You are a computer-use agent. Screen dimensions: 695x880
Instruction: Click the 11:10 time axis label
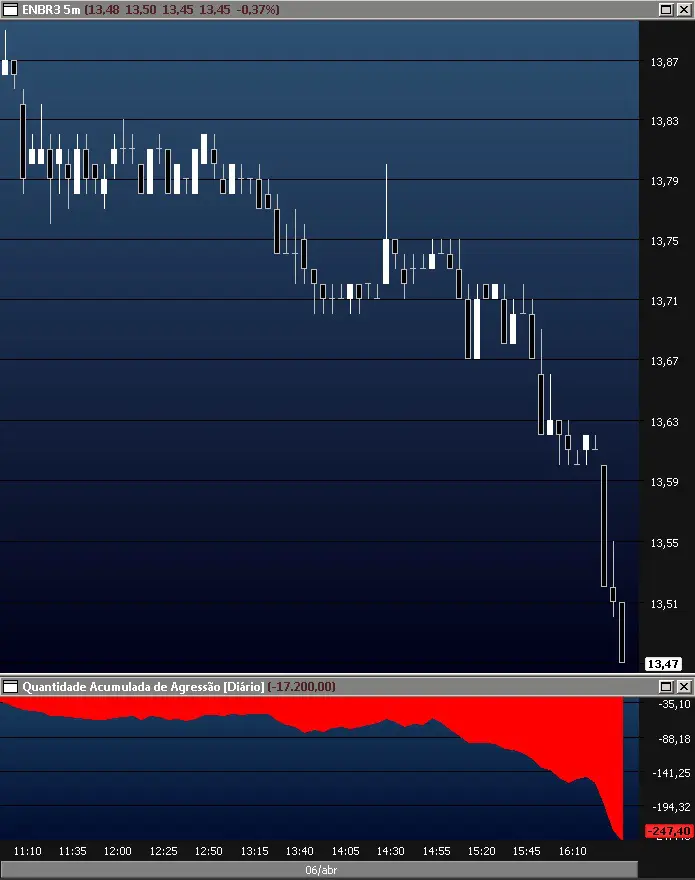[x=28, y=851]
